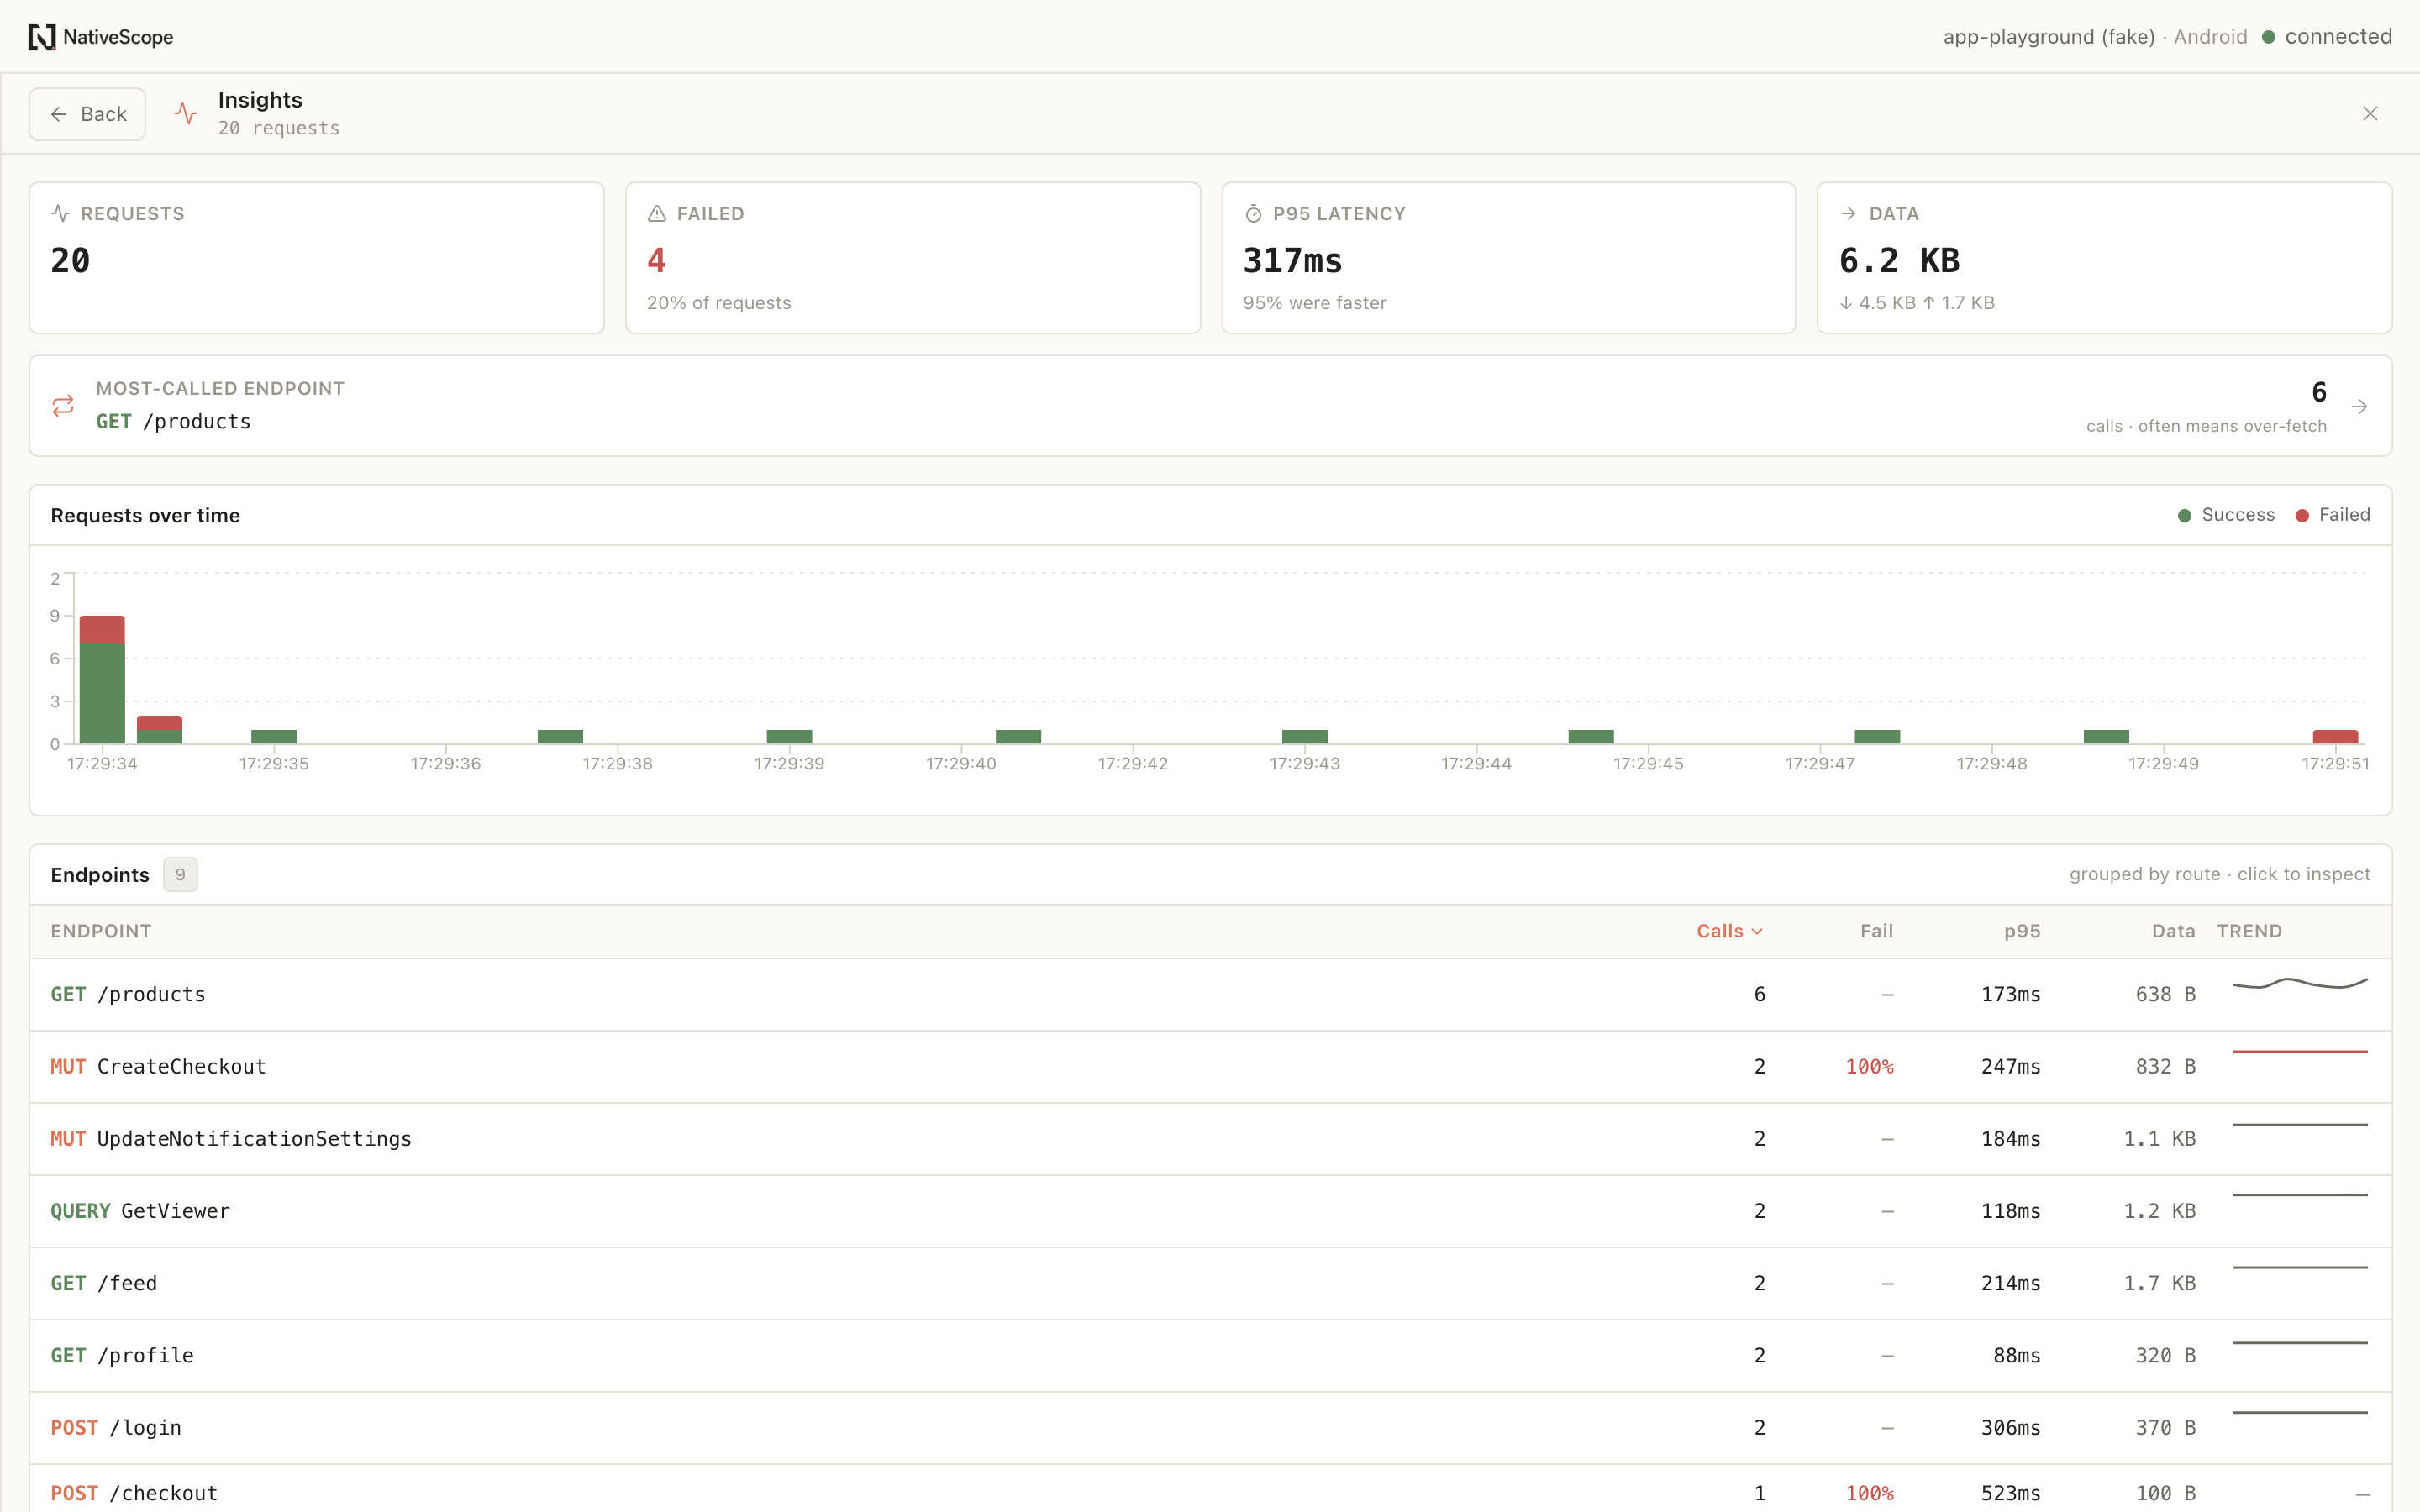
Task: Click the 20% of requests text
Action: (718, 303)
